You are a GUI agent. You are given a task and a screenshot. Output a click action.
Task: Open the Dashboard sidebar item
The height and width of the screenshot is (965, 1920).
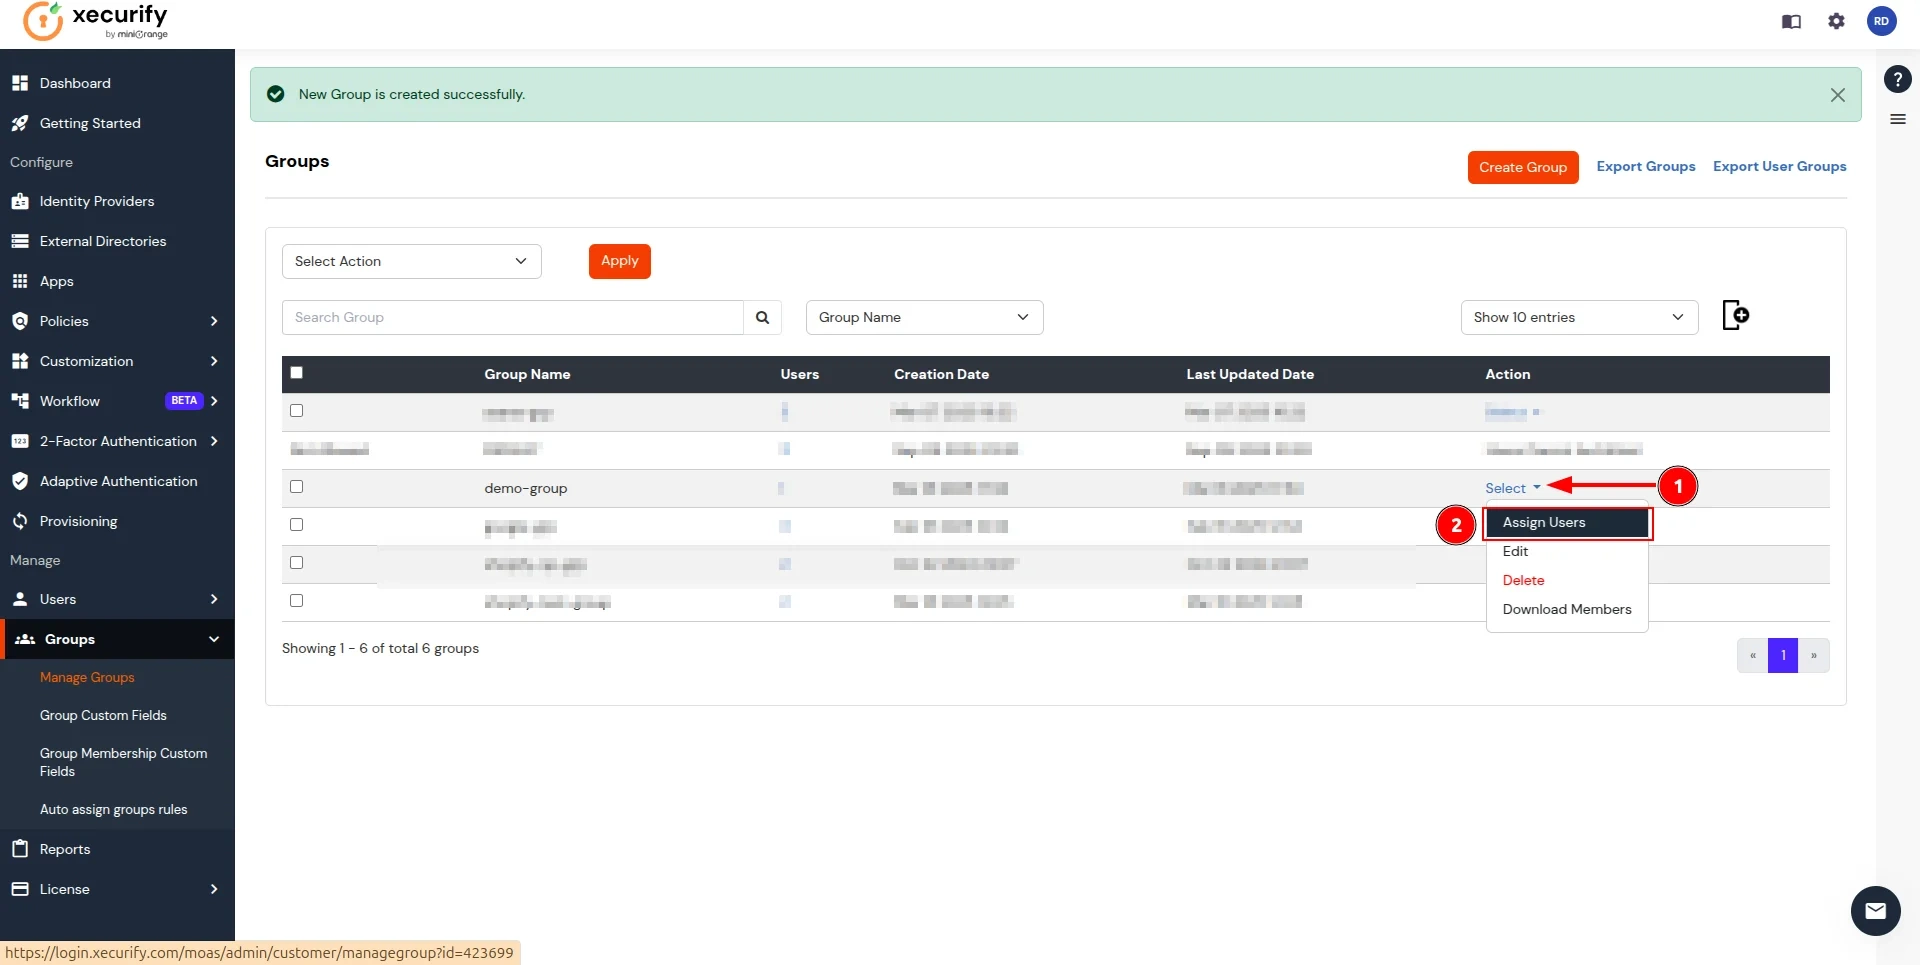74,83
